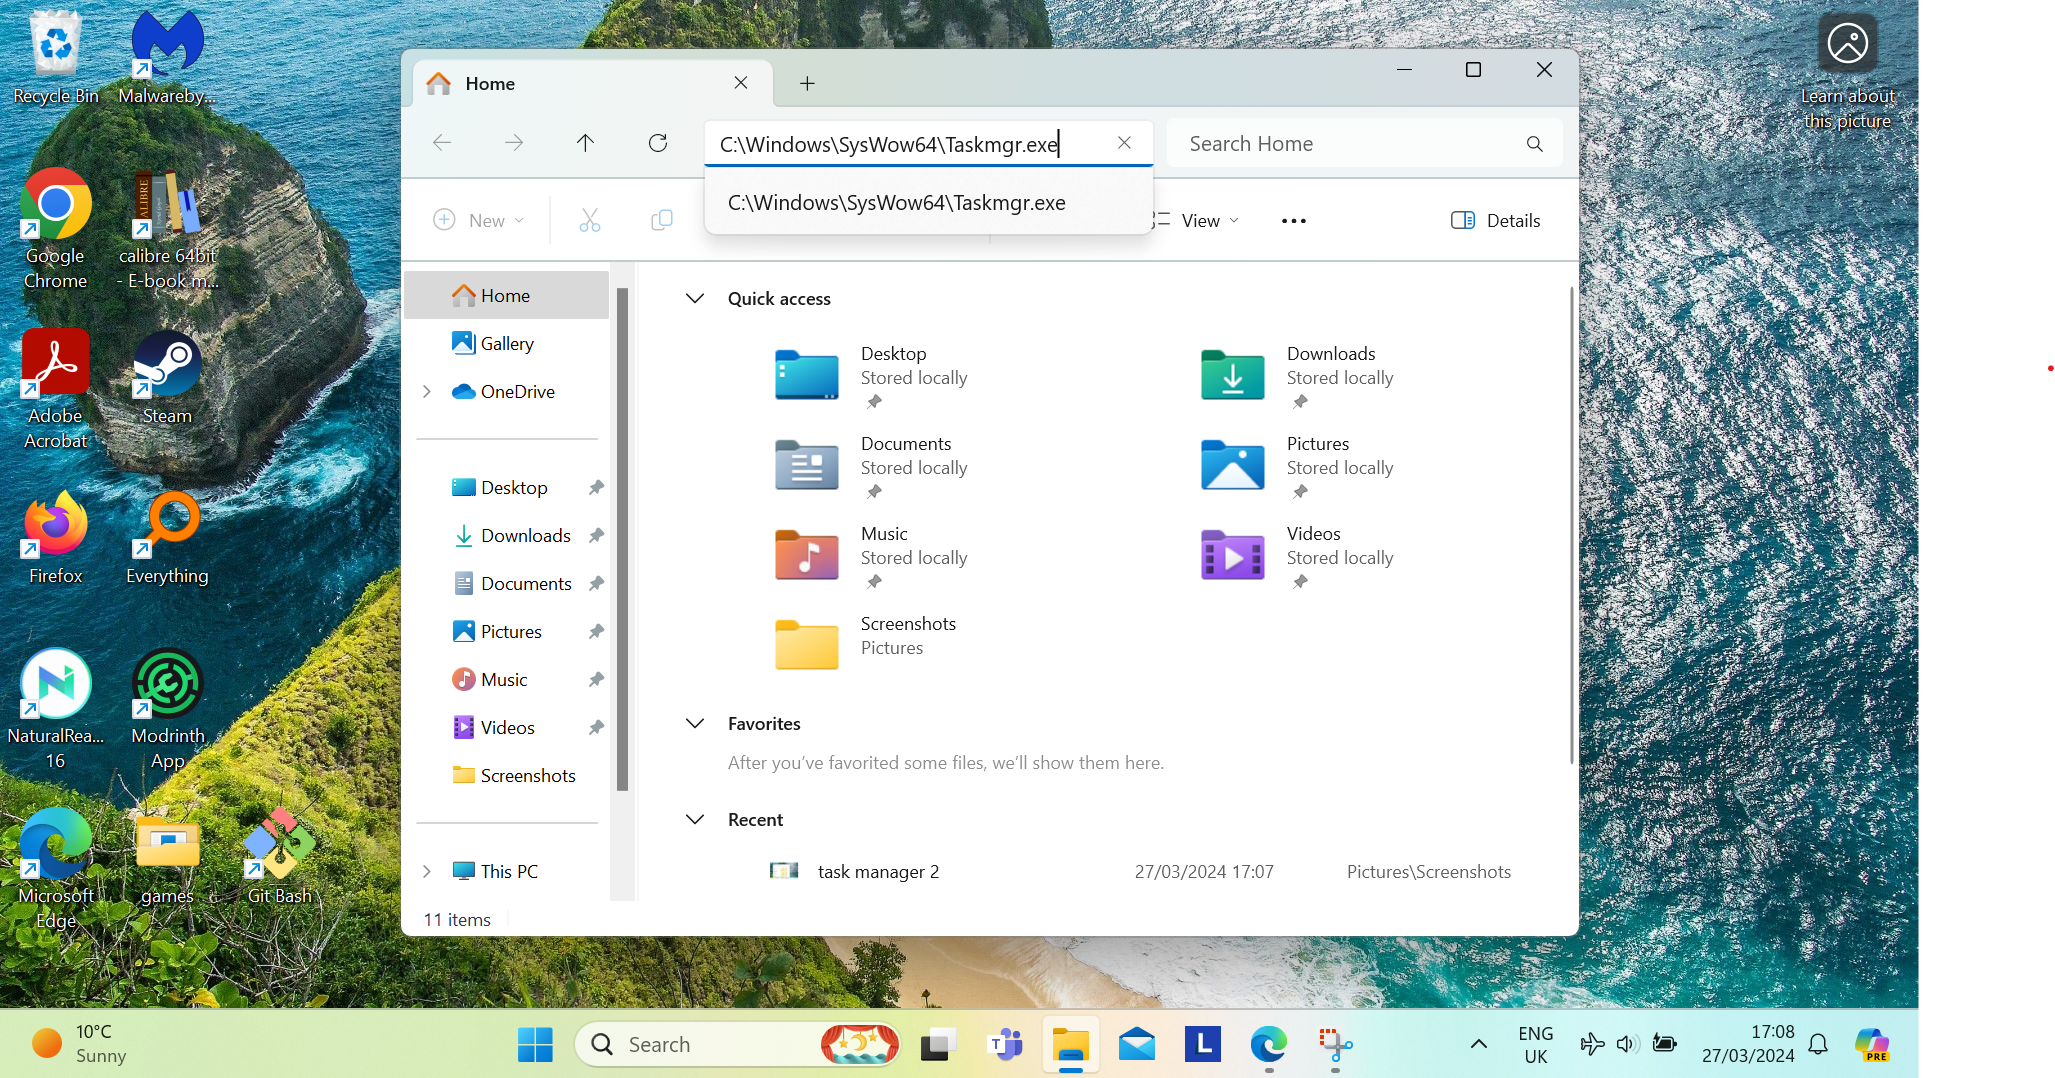Collapse the Recent section
This screenshot has width=2055, height=1078.
pos(695,819)
